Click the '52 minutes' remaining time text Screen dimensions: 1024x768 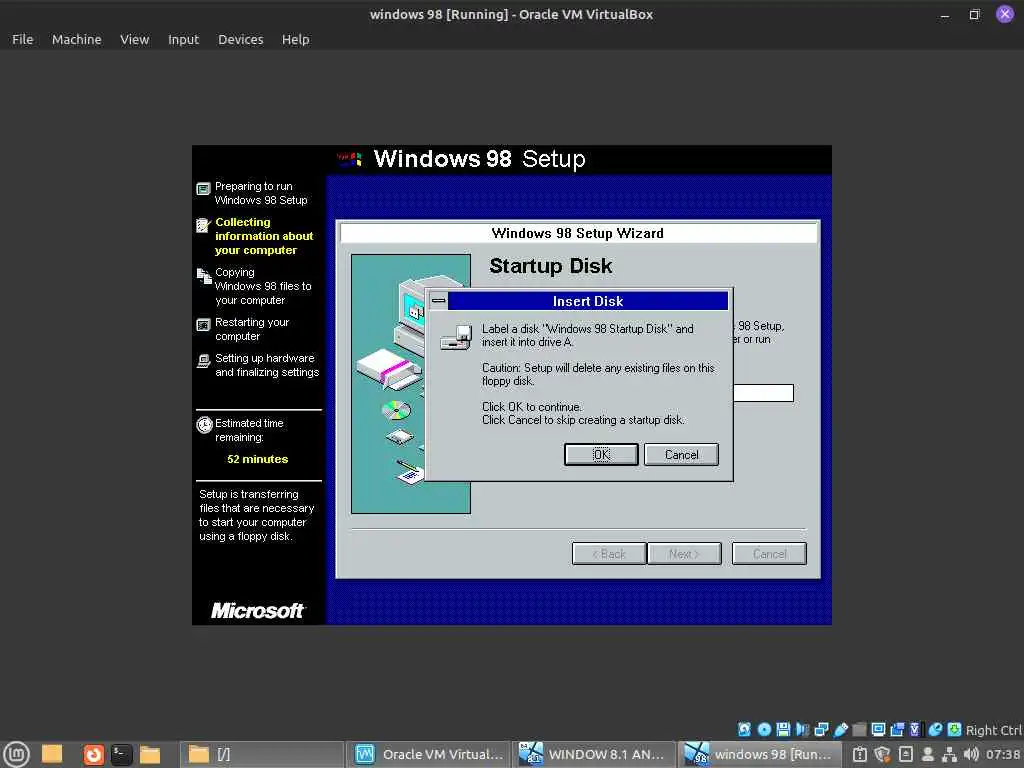tap(257, 459)
